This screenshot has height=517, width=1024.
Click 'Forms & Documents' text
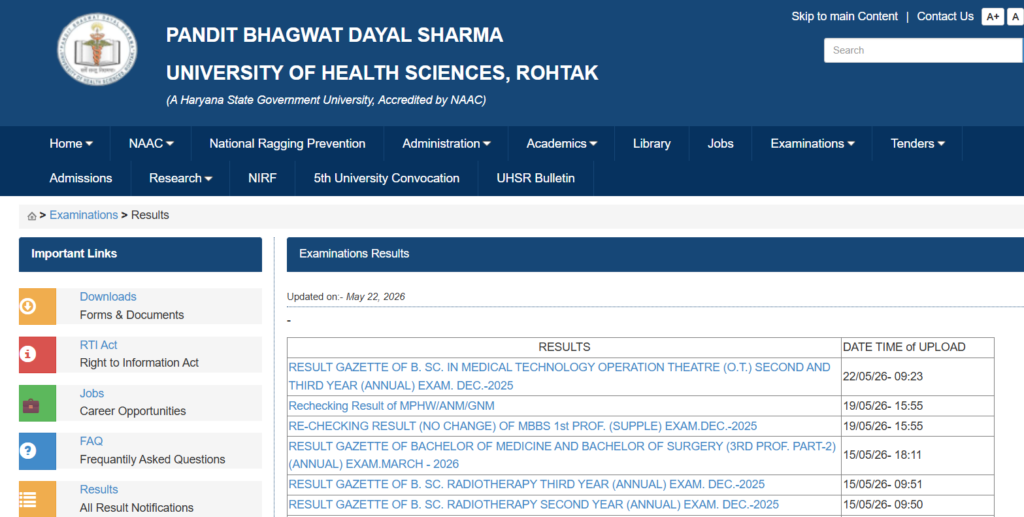(x=132, y=315)
